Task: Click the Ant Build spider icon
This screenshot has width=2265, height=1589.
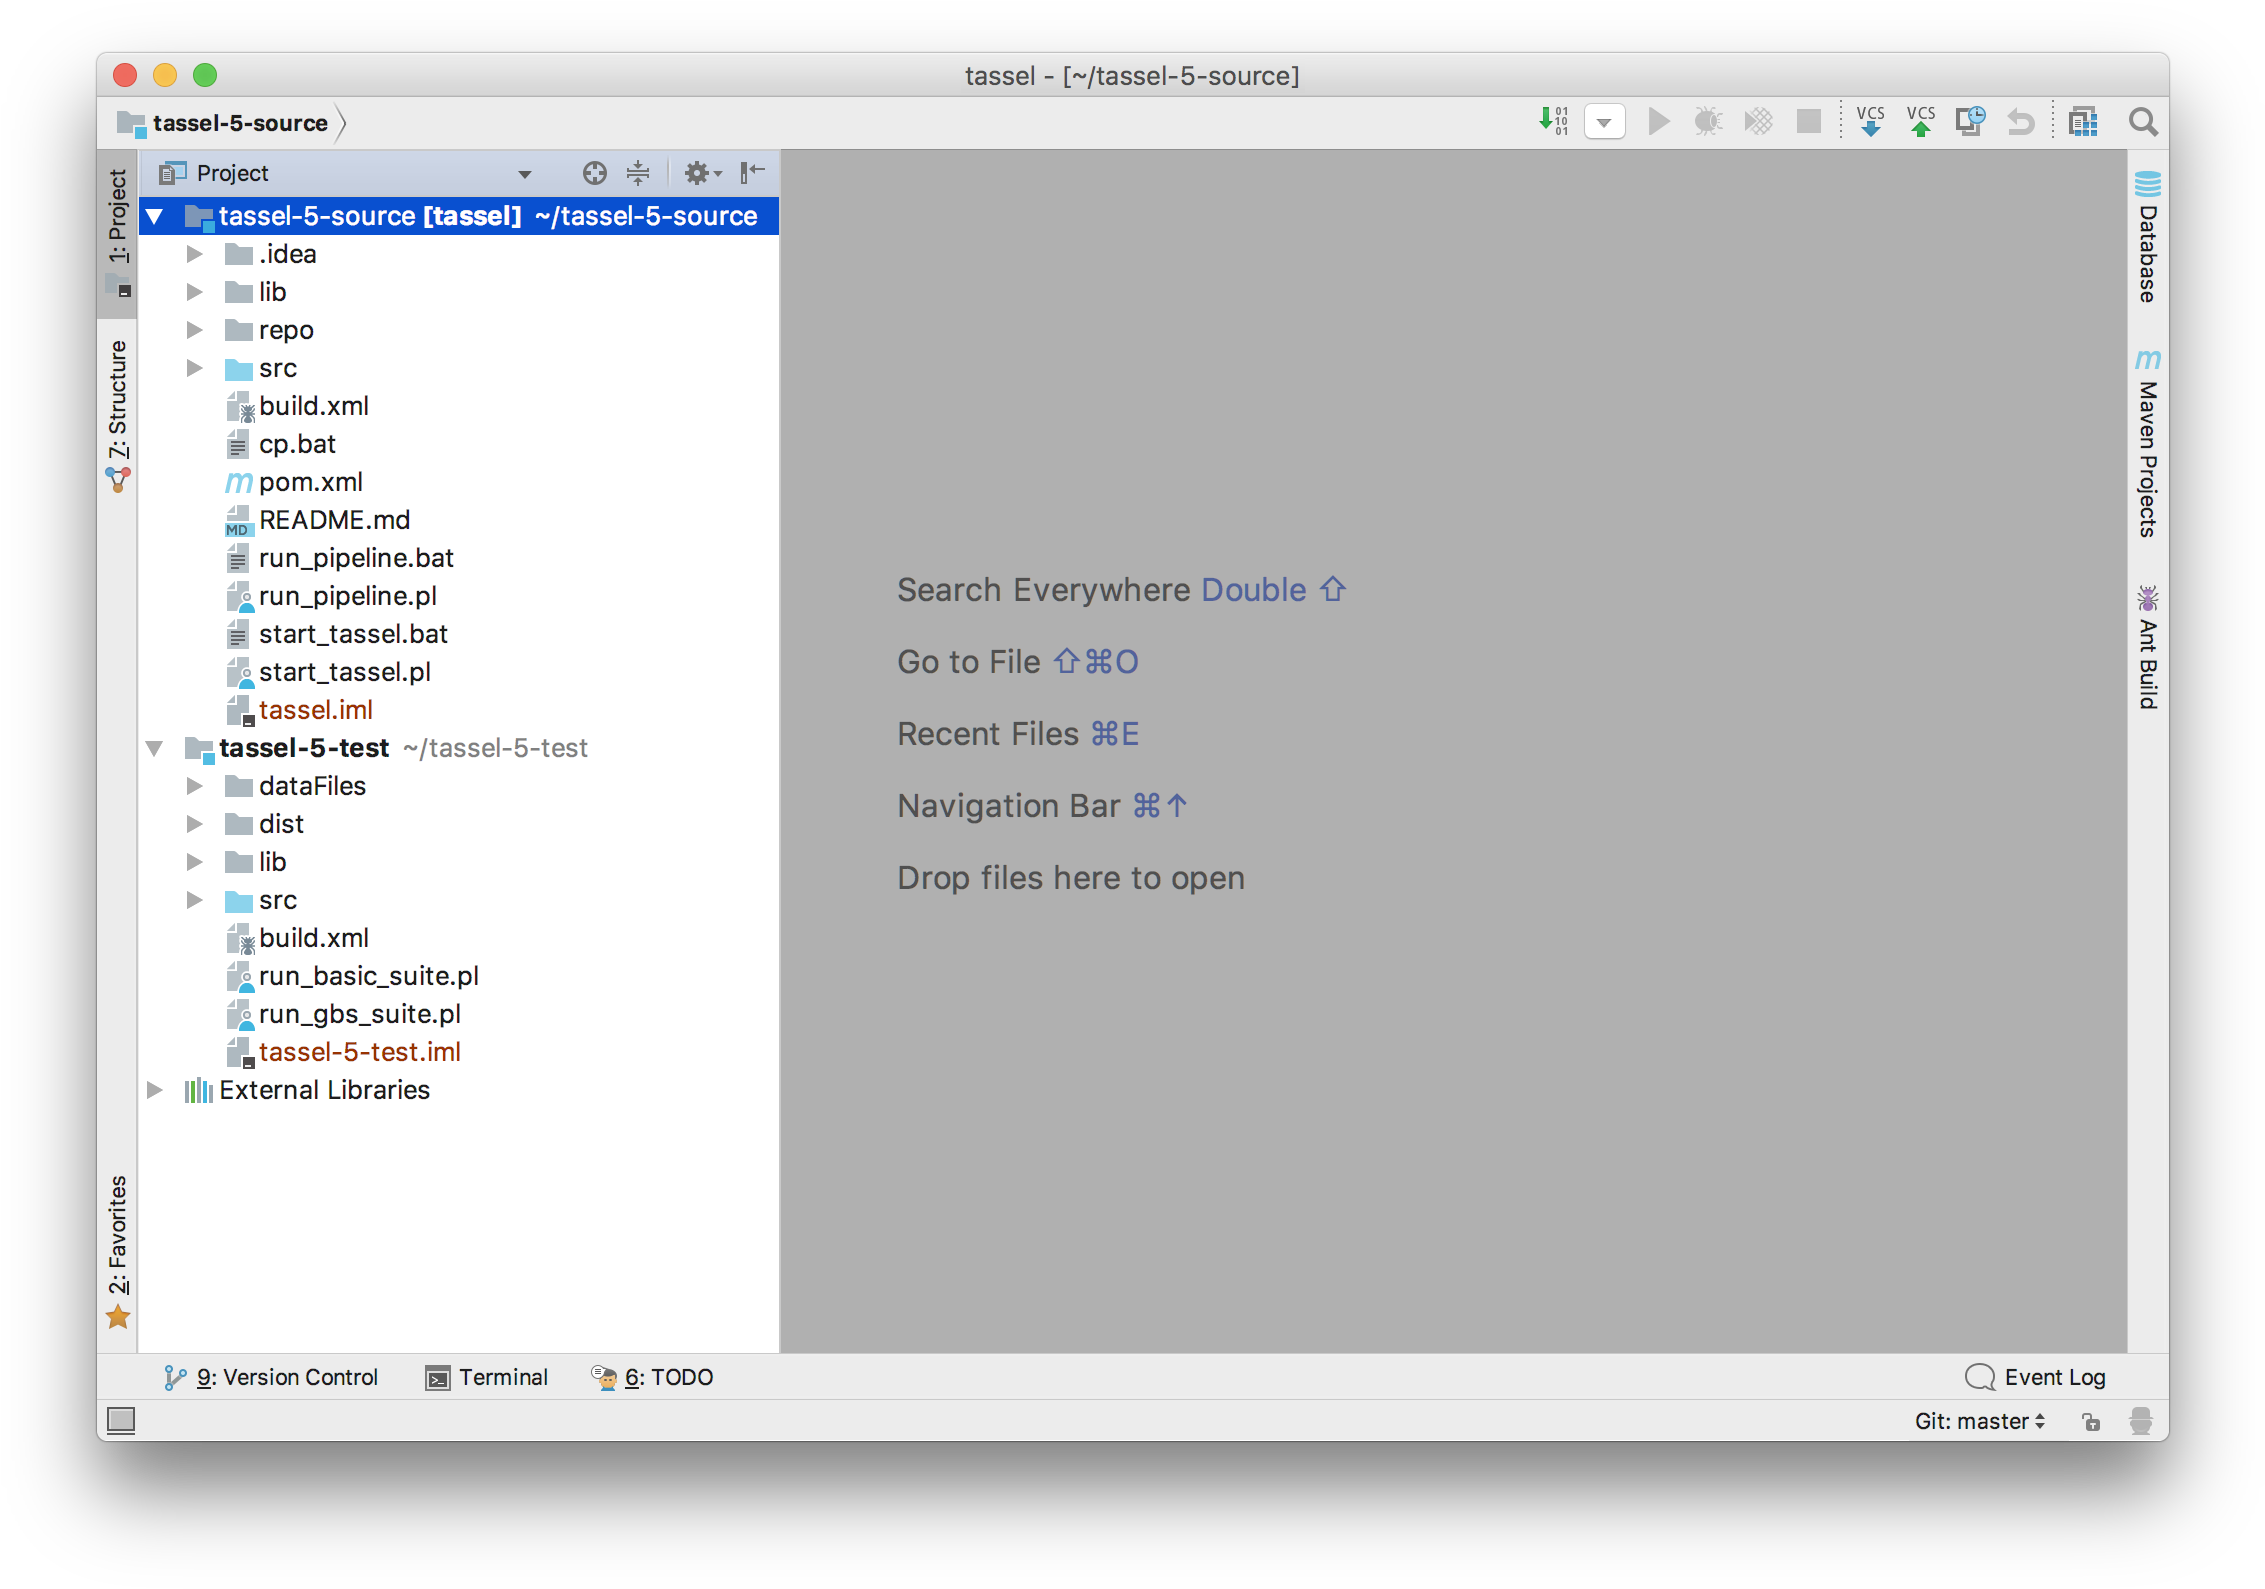Action: coord(2147,598)
